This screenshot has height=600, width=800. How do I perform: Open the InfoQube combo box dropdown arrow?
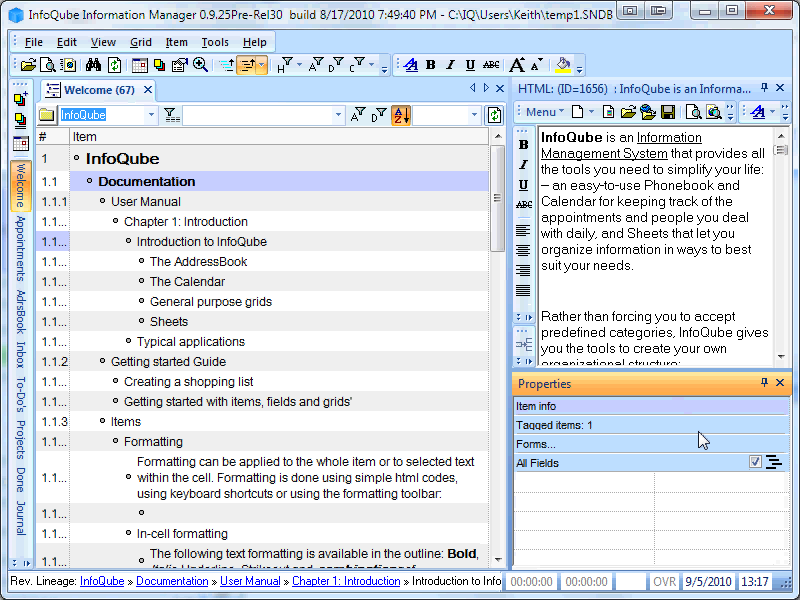click(151, 115)
